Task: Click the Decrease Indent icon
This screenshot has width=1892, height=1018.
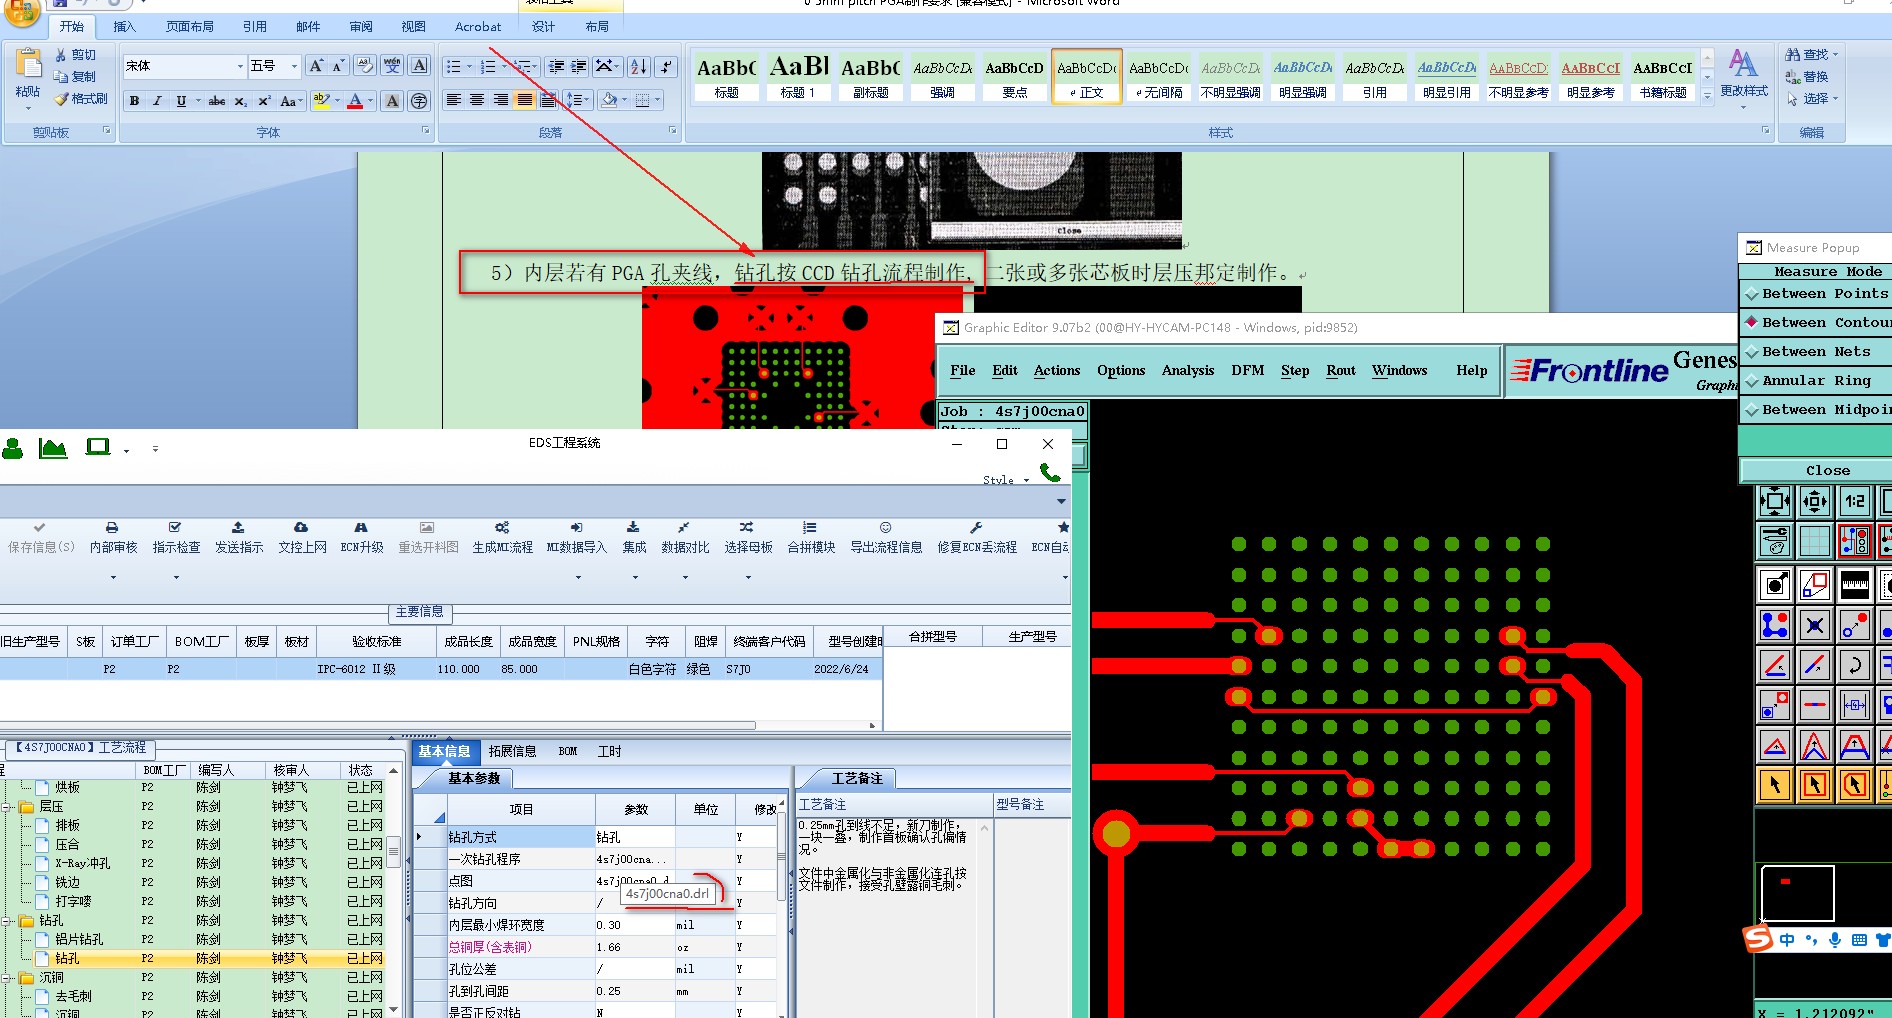Action: [x=556, y=67]
